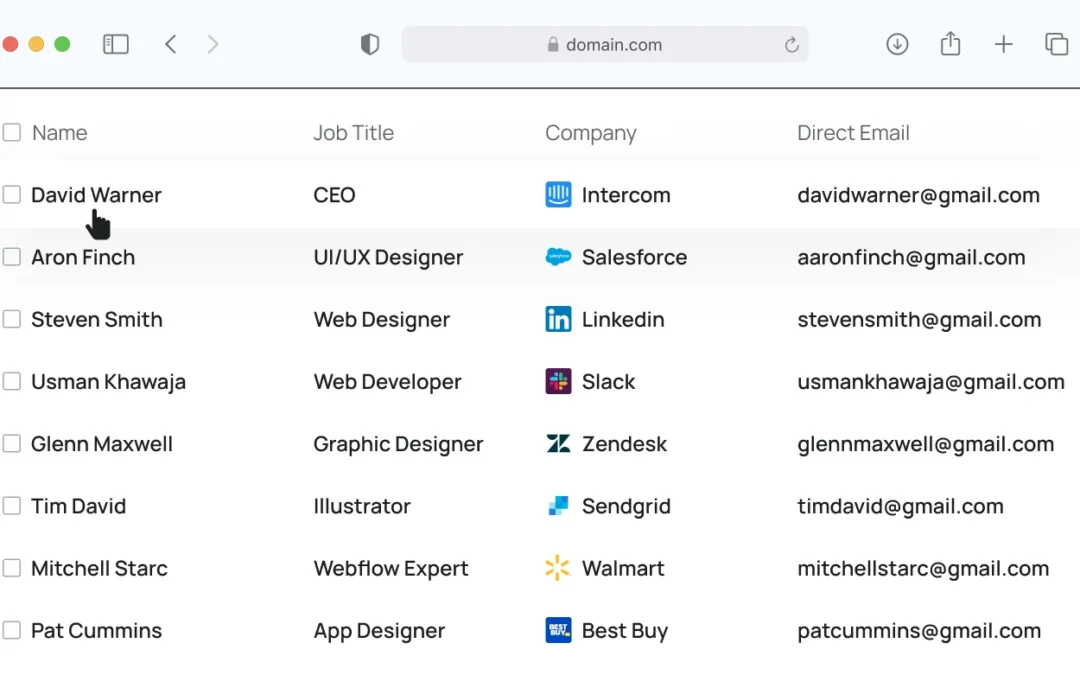Tick the checkbox for Glenn Maxwell
Screen dimensions: 1080x675
point(12,443)
